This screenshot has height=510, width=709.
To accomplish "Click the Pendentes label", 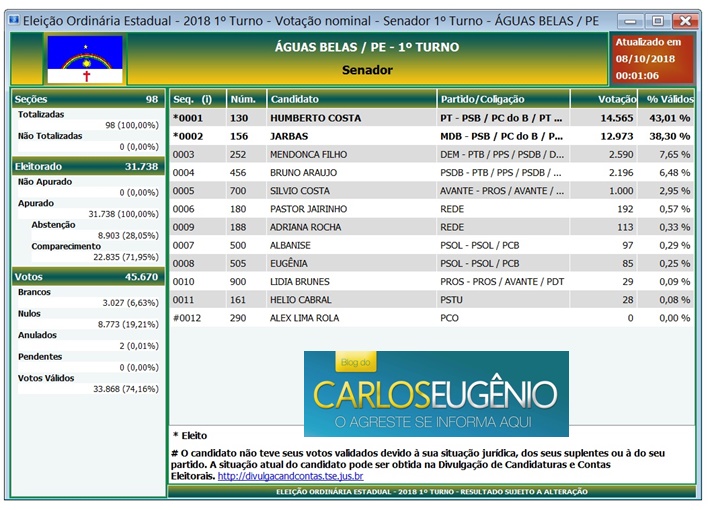I will [x=40, y=356].
